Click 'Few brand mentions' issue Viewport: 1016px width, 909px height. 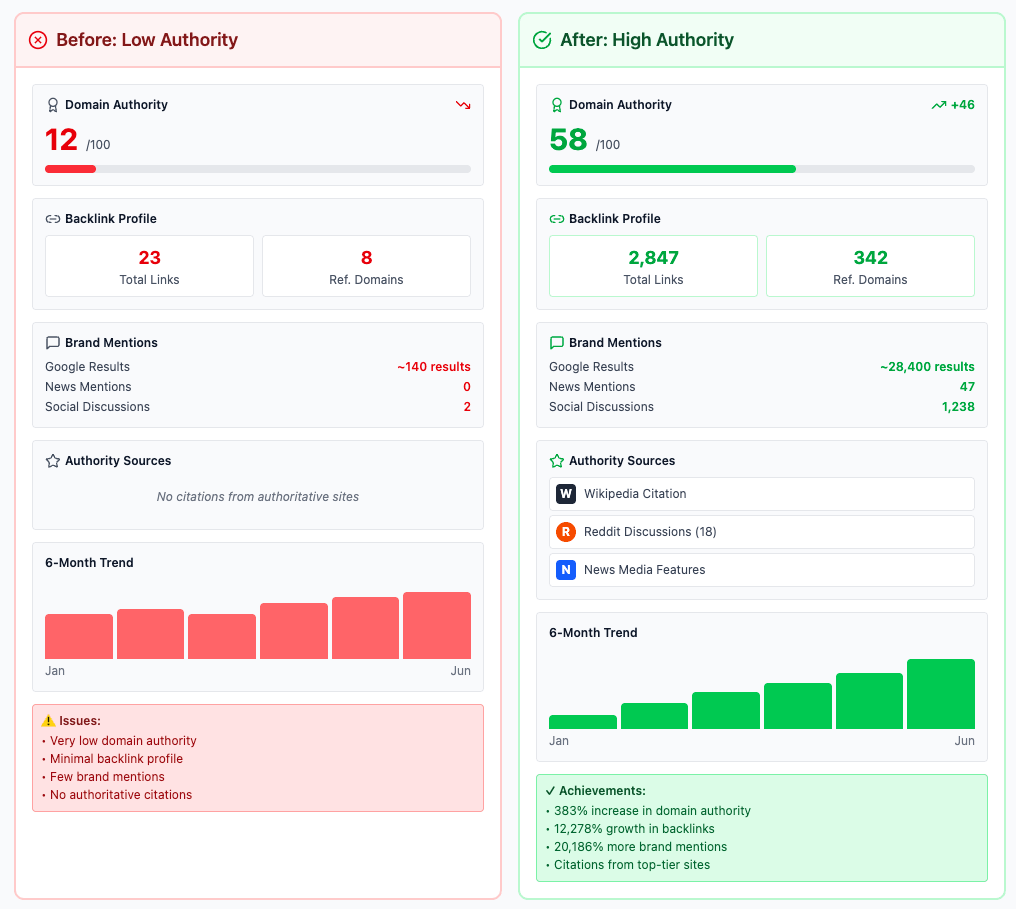[107, 777]
